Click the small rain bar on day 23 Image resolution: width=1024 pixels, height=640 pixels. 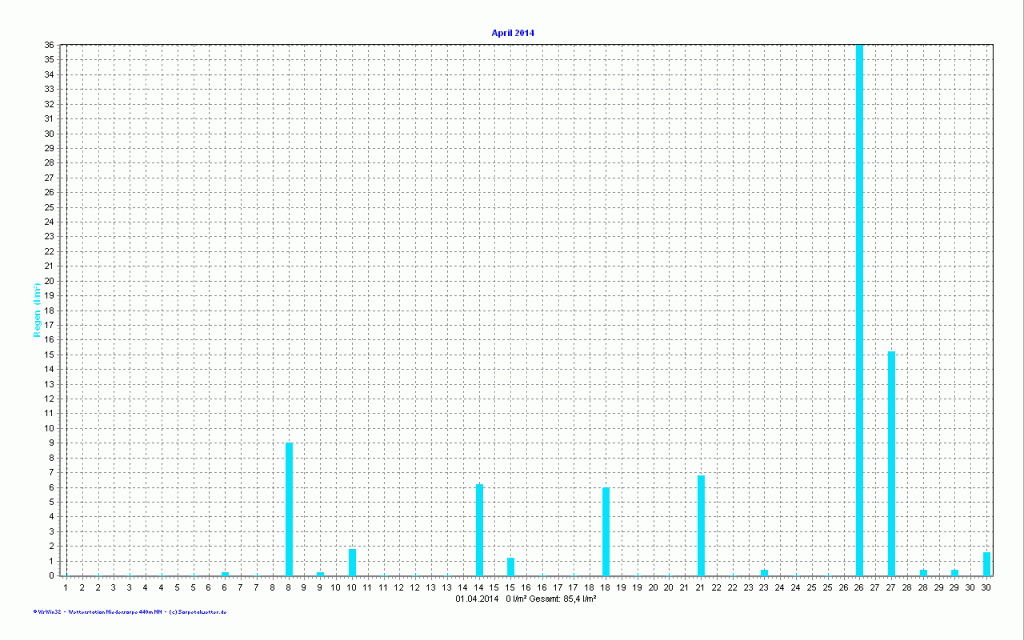[x=764, y=572]
